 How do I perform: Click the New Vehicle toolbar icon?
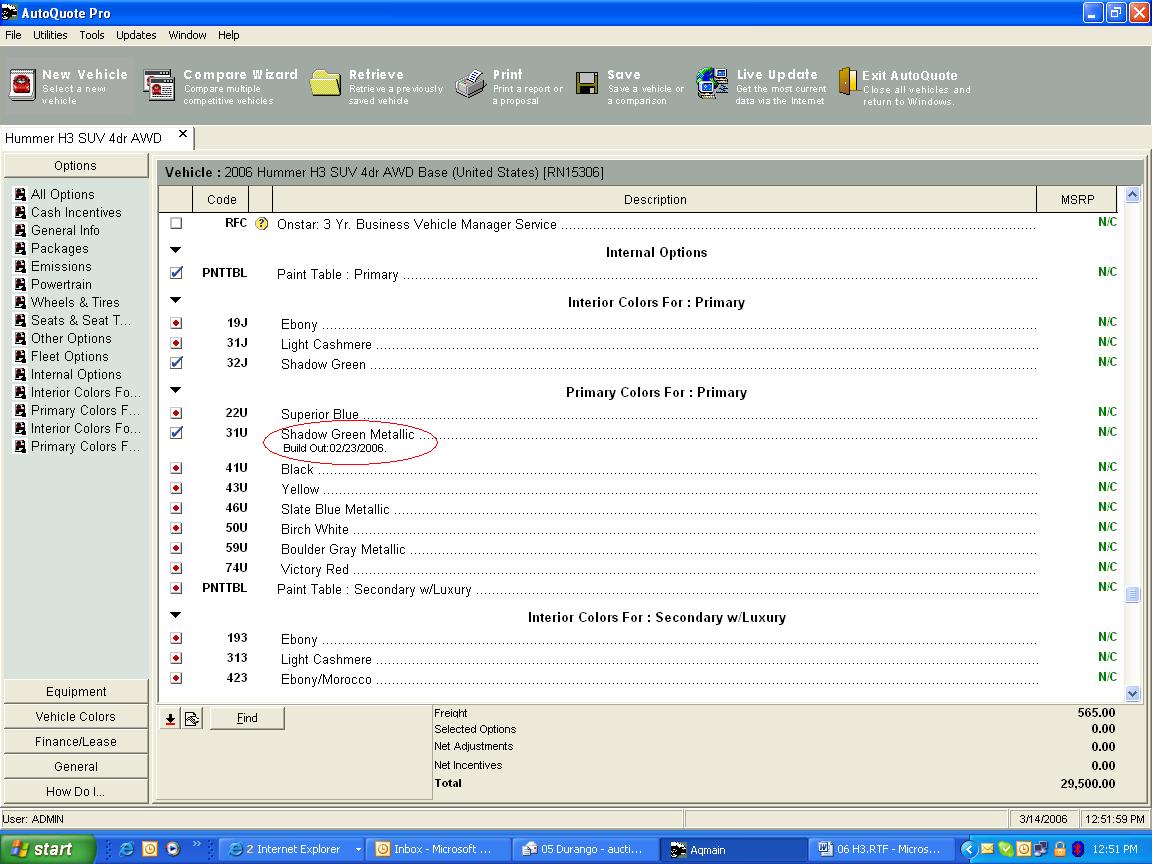pos(22,84)
